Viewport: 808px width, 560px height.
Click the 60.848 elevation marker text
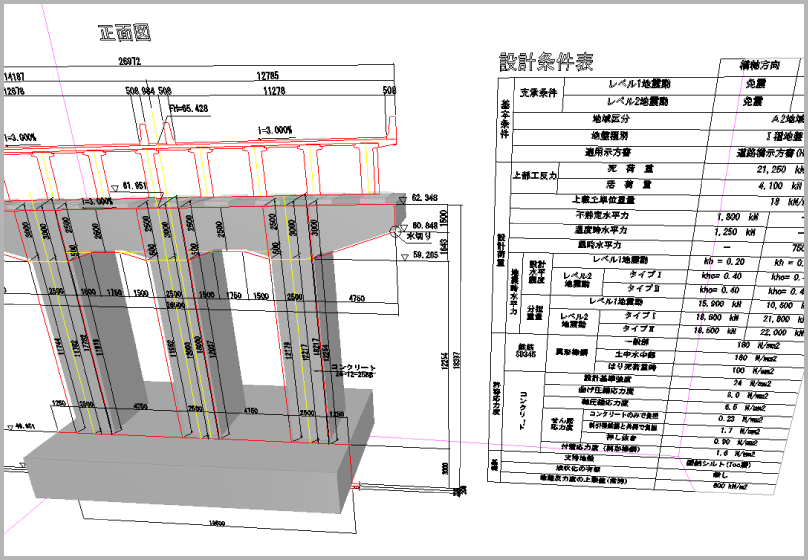point(425,225)
